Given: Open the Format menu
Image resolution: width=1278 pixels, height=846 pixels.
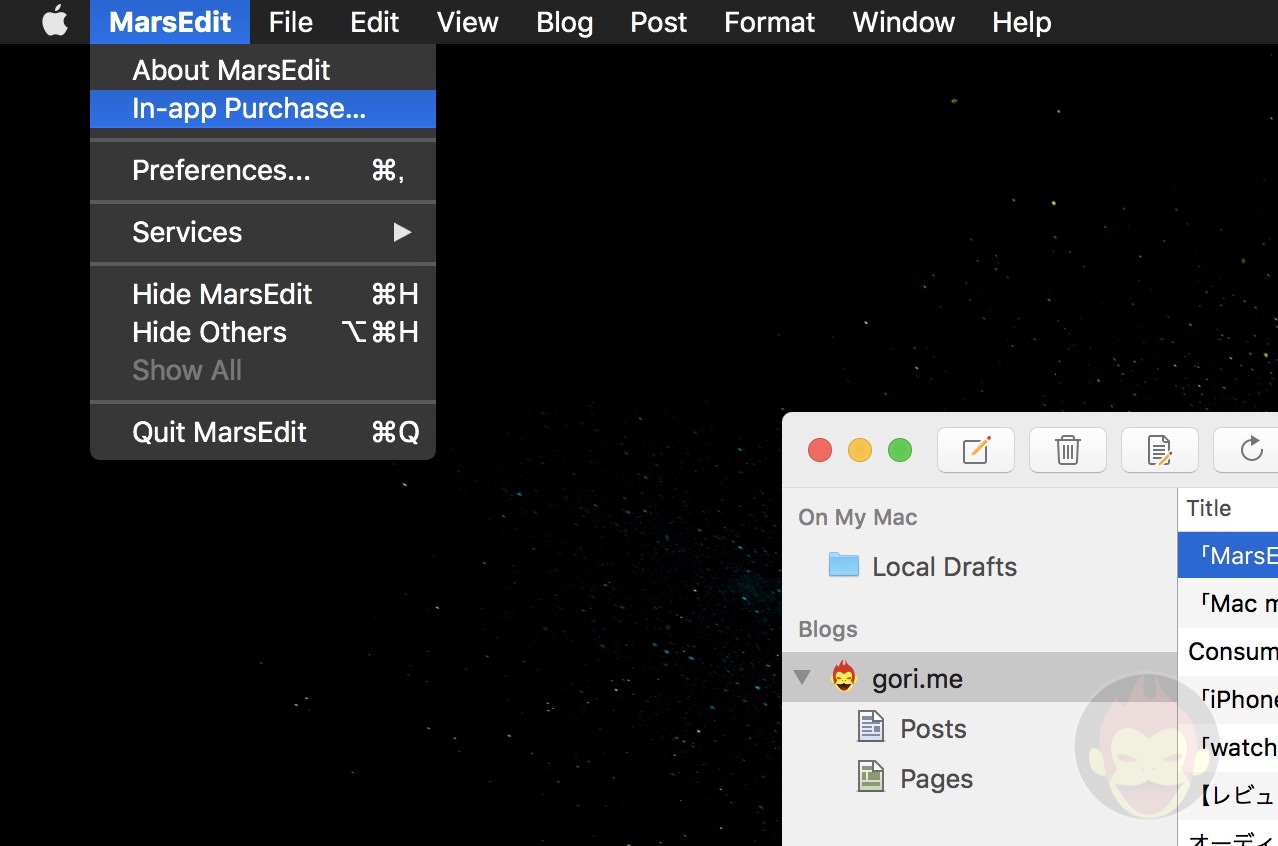Looking at the screenshot, I should (769, 22).
